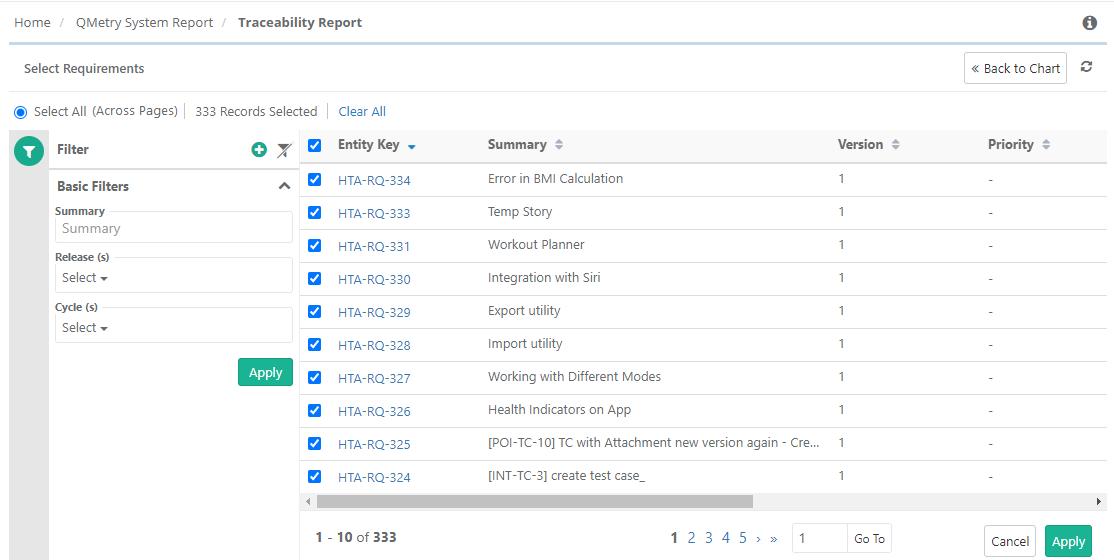Click the info icon at top right
This screenshot has width=1114, height=560.
pyautogui.click(x=1089, y=23)
